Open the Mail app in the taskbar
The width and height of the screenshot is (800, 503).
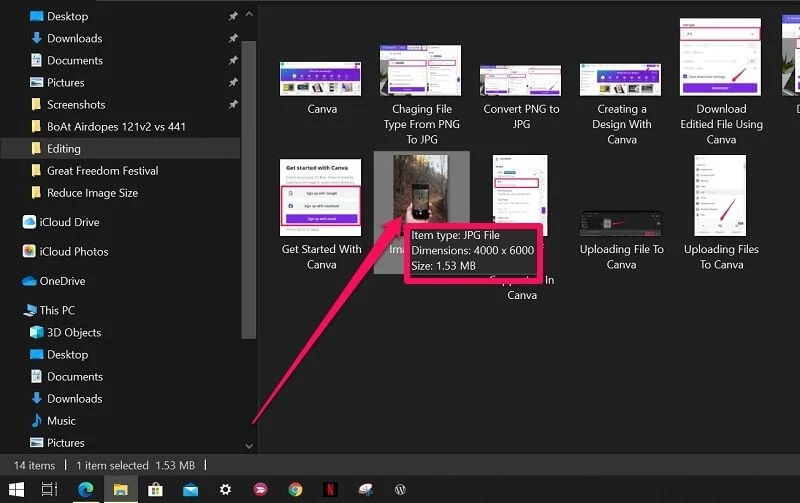[190, 490]
